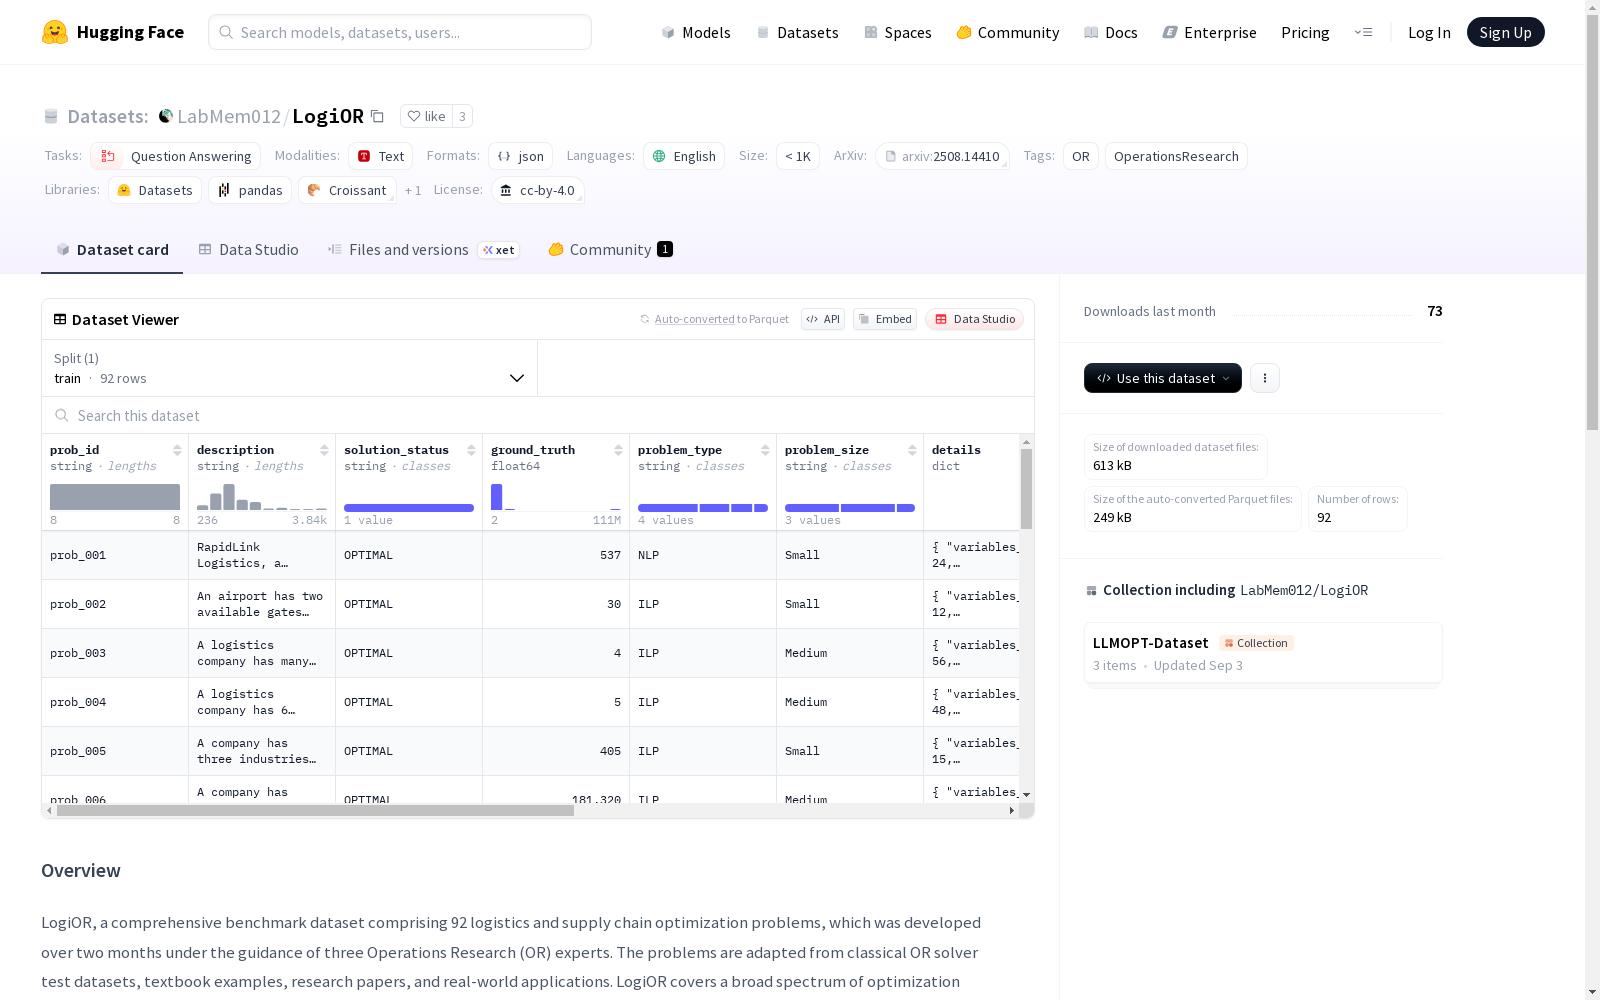1600x1000 pixels.
Task: Open the Enterprise page
Action: pyautogui.click(x=1209, y=32)
